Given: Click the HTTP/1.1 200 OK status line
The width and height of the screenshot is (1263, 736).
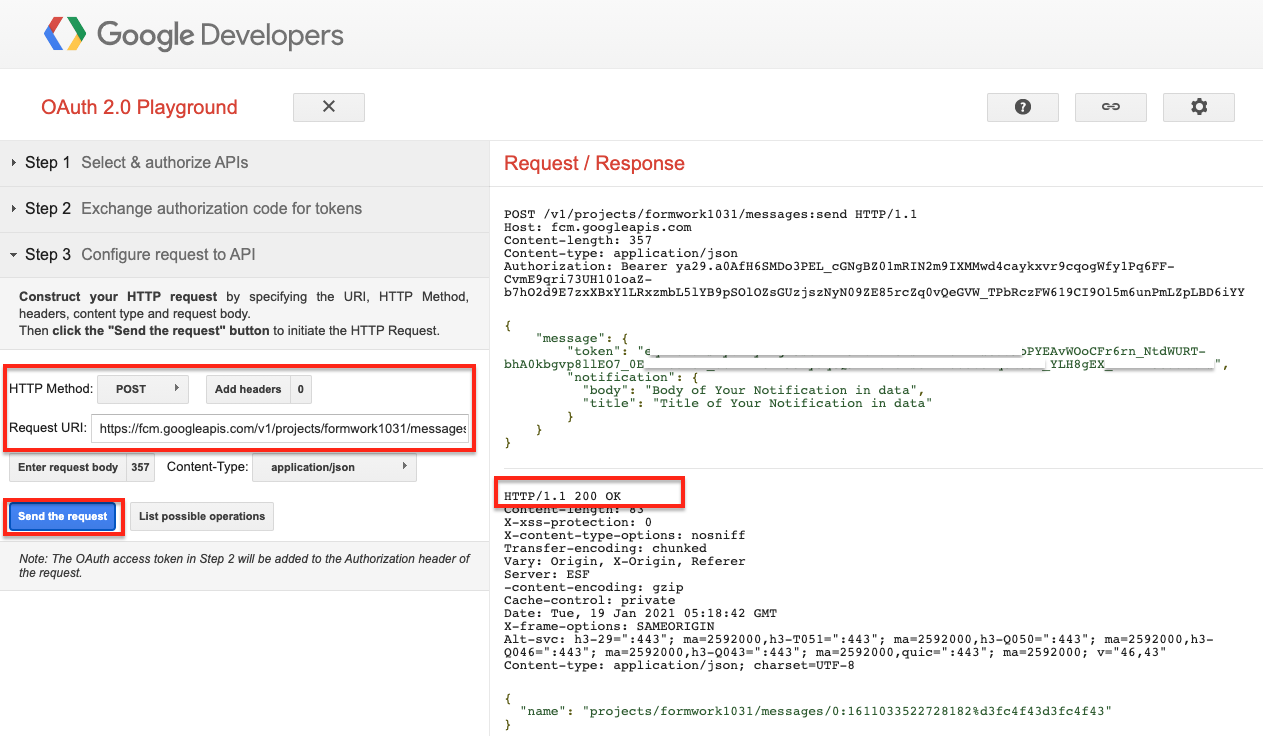Looking at the screenshot, I should [x=562, y=497].
